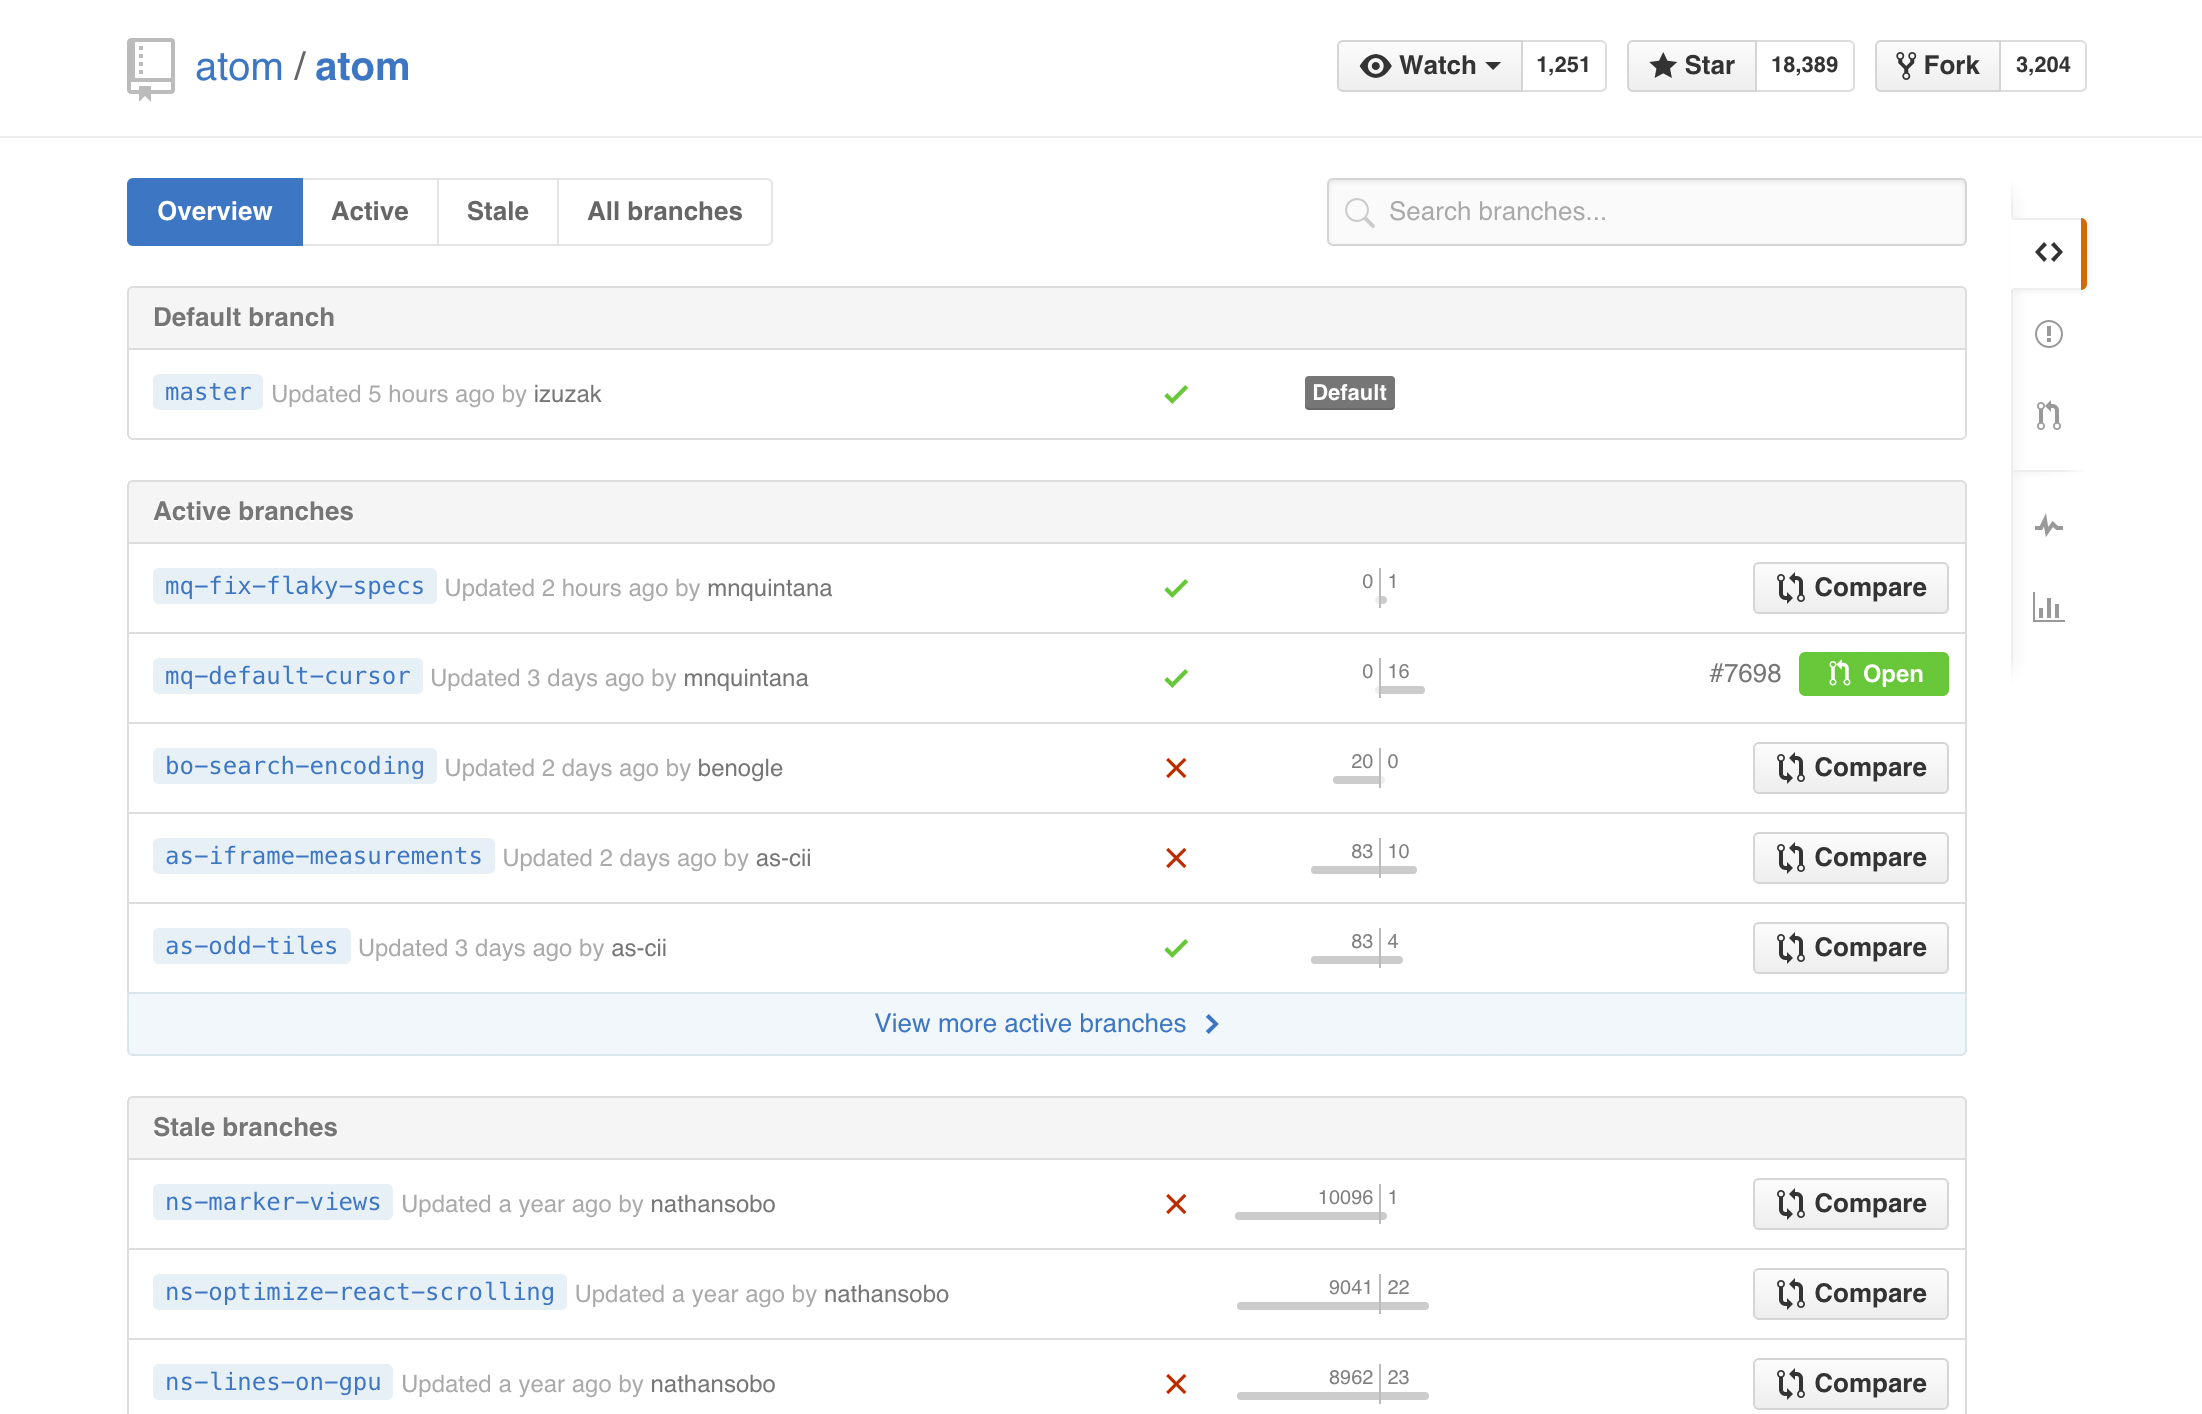Click izuzak author name
This screenshot has height=1414, width=2202.
pos(567,394)
